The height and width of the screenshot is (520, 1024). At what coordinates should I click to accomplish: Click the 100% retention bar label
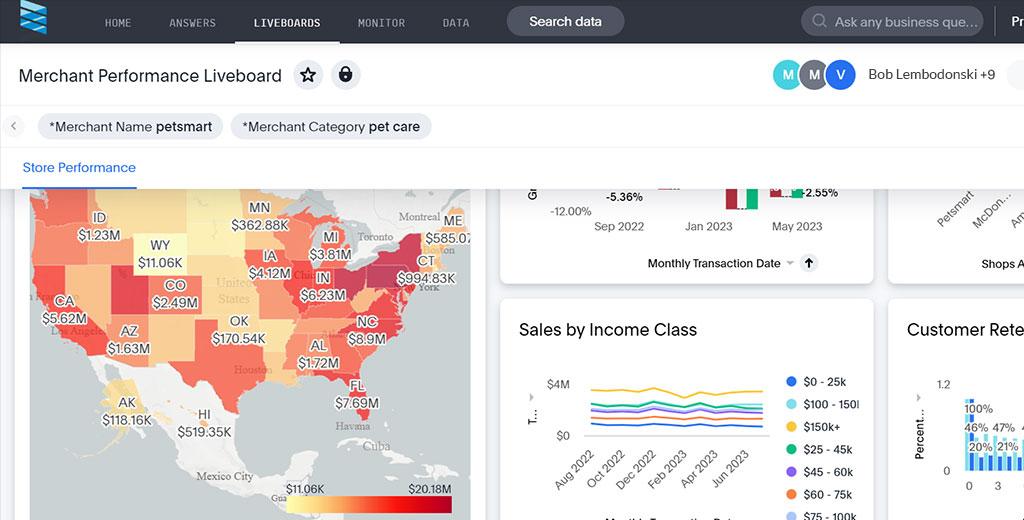tap(978, 409)
